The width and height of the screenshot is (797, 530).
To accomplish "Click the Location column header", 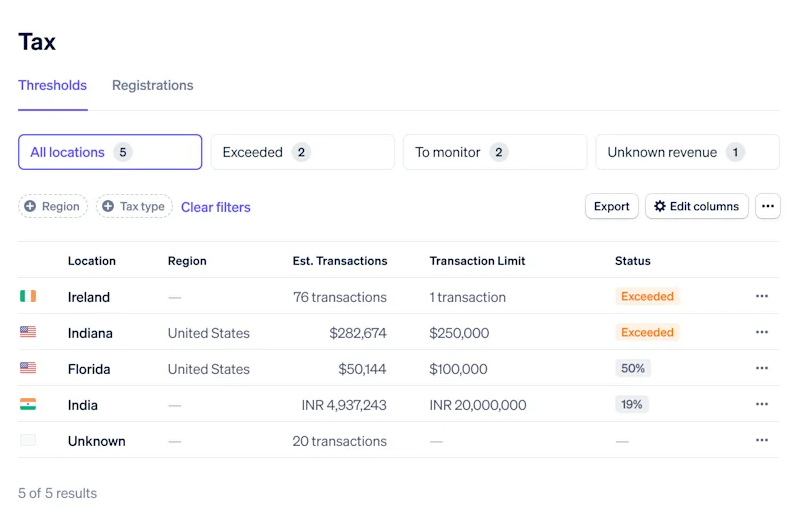I will 91,261.
